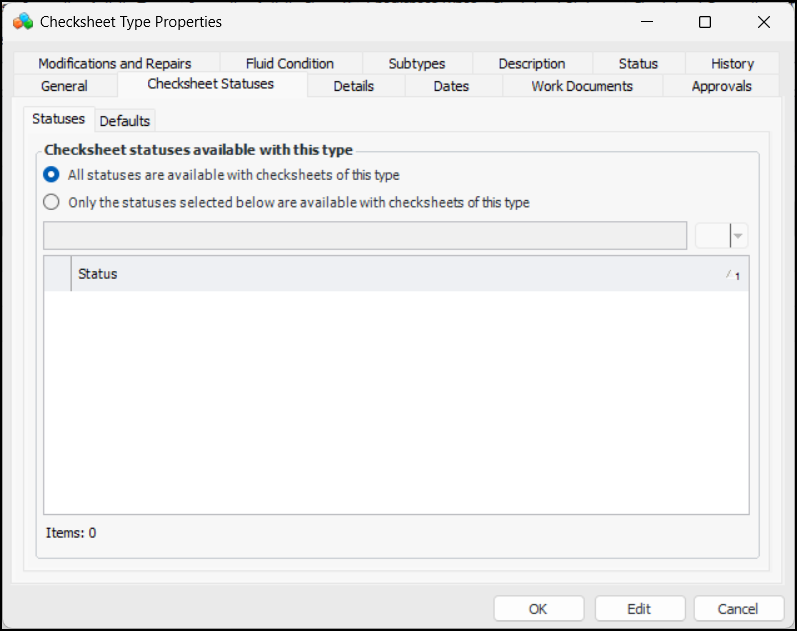The width and height of the screenshot is (797, 631).
Task: Cancel the properties dialog
Action: pos(738,609)
